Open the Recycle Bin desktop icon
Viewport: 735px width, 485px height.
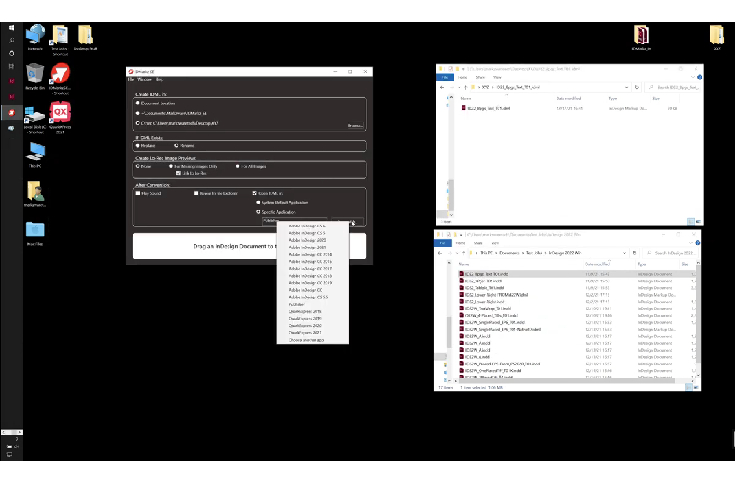pyautogui.click(x=35, y=76)
